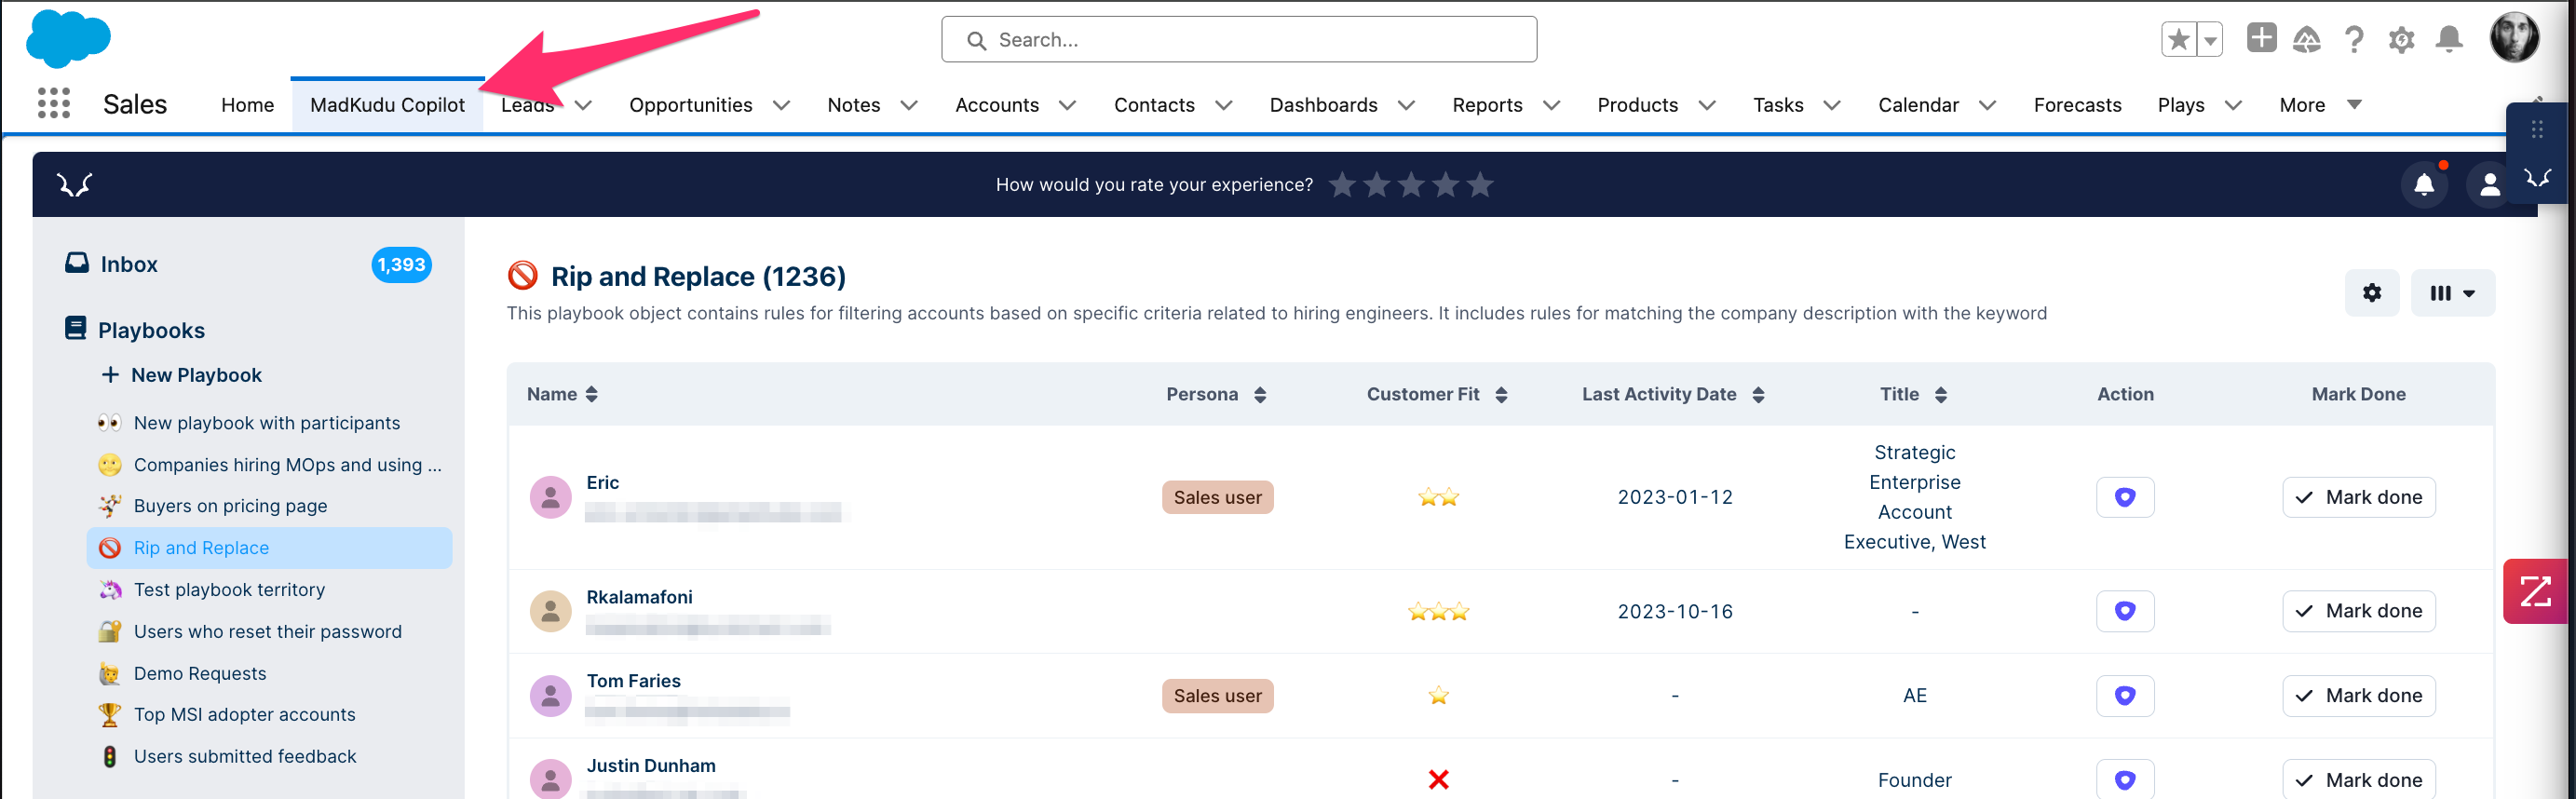Expand the Reports tab chevron
Screen dimensions: 2576x799
(1551, 105)
